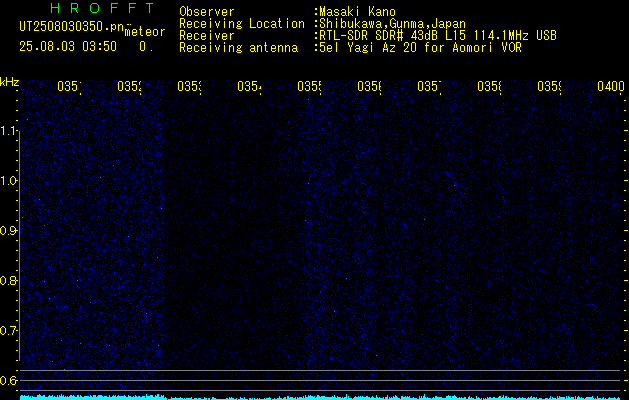This screenshot has height=400, width=629.
Task: Select the filename UT2508030350.pn text
Action: click(71, 26)
